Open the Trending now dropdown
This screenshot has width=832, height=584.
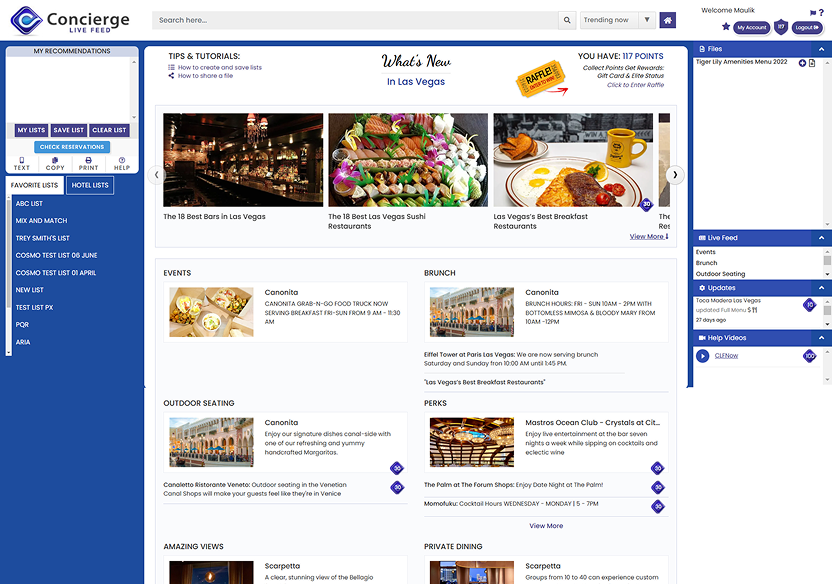pos(618,20)
